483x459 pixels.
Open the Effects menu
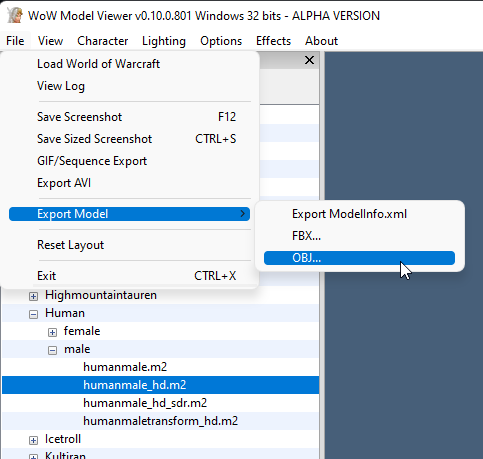pyautogui.click(x=273, y=41)
